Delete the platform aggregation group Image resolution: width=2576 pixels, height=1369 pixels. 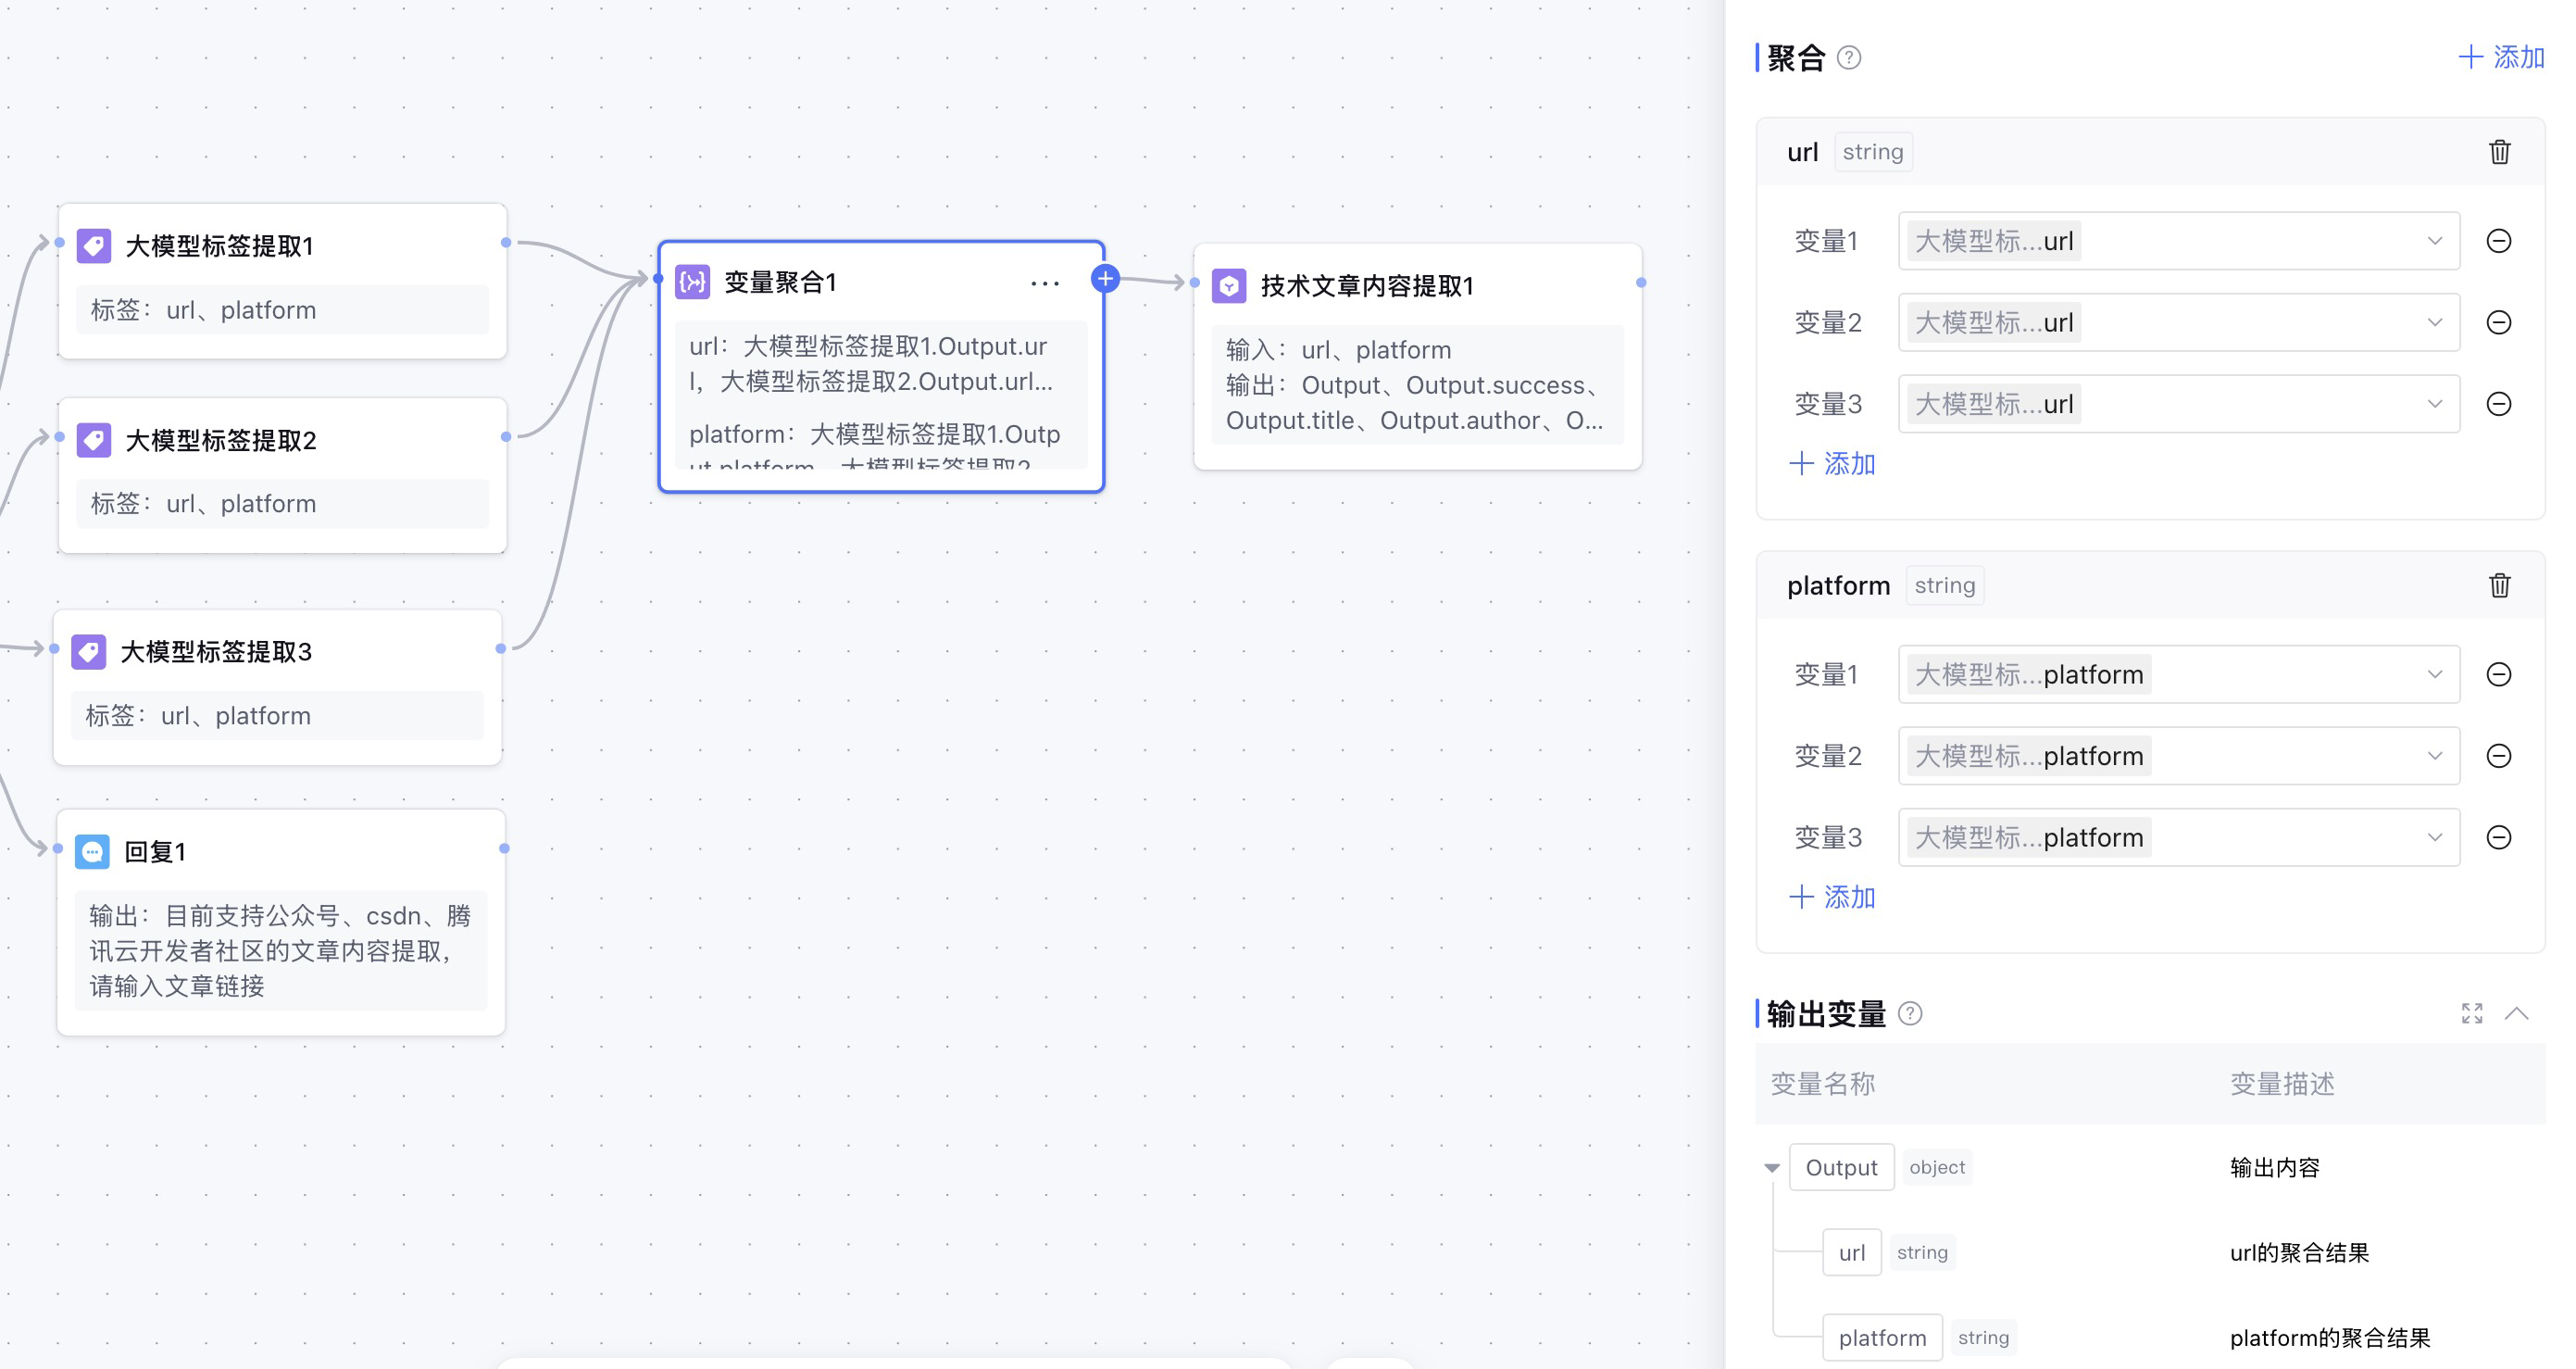(2498, 585)
